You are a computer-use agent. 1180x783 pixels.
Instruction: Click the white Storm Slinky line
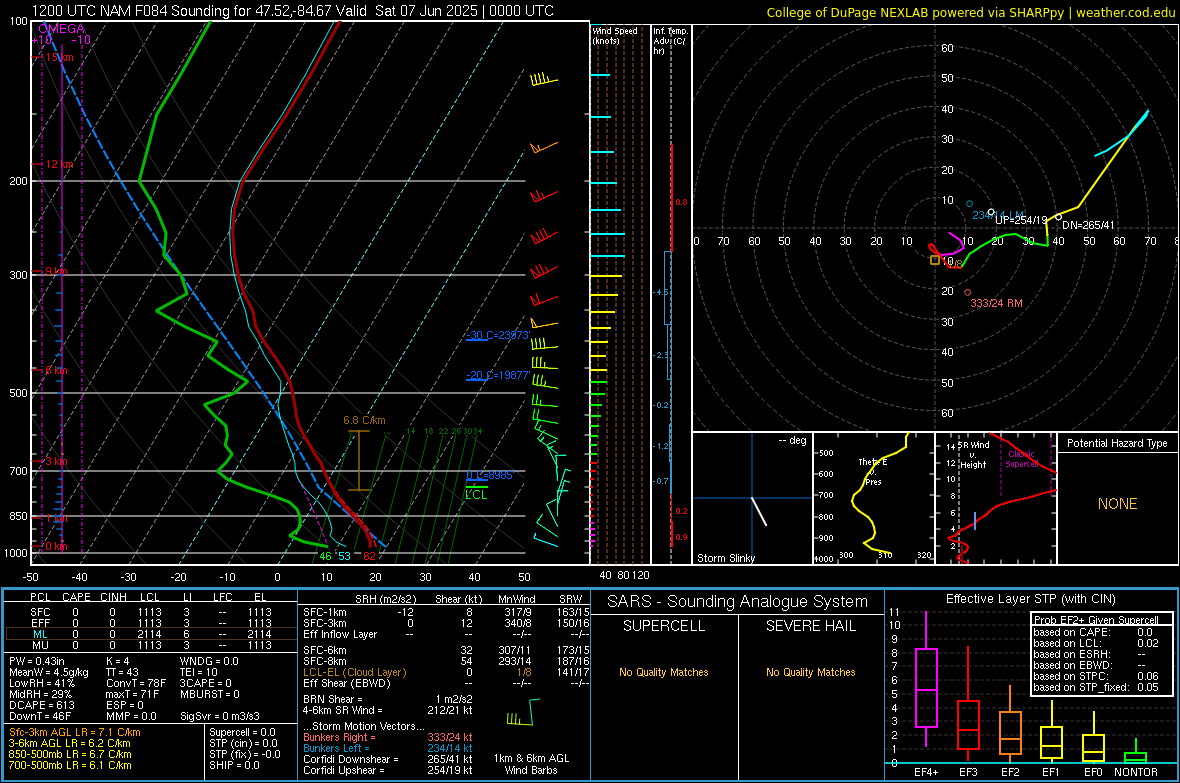pyautogui.click(x=759, y=511)
